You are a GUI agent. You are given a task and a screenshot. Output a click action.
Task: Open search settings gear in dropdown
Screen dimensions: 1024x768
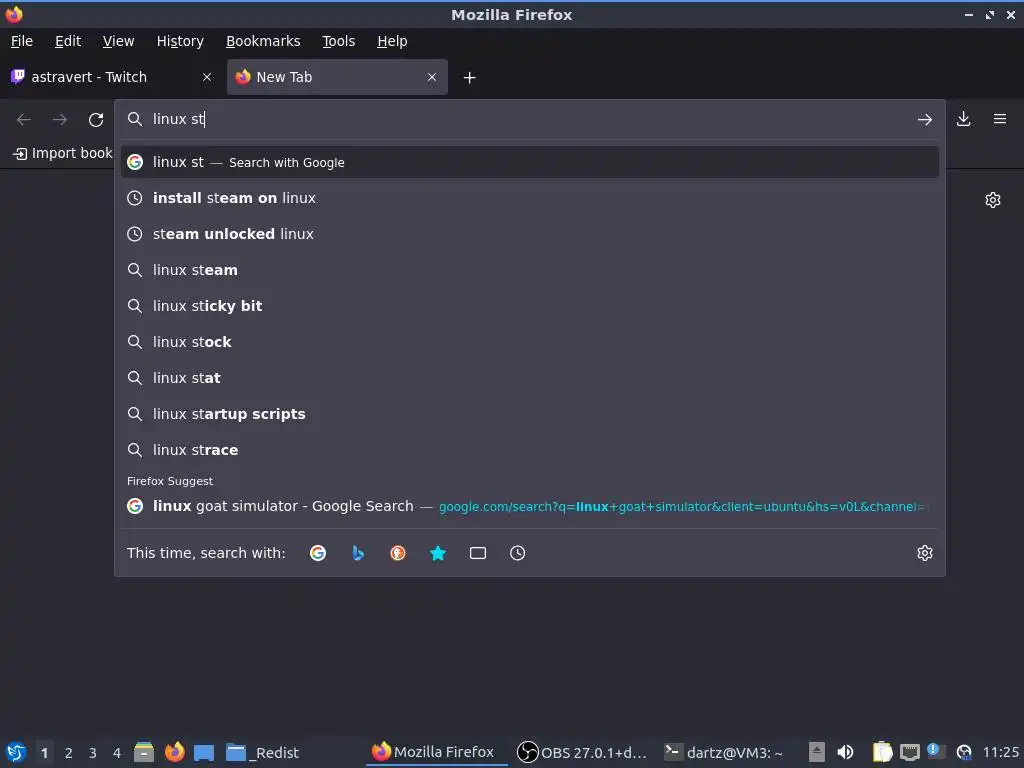click(925, 553)
